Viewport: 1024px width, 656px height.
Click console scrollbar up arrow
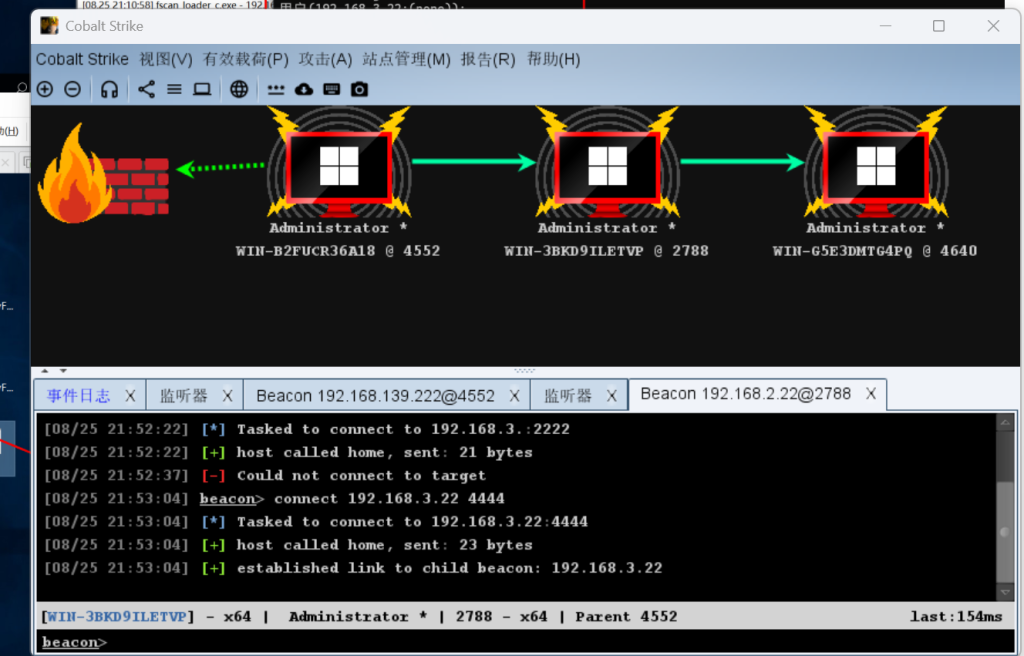point(1005,423)
